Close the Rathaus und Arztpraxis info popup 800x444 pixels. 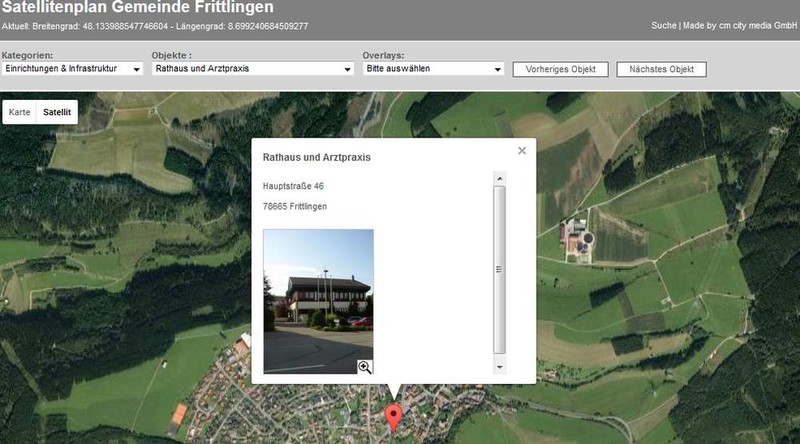(521, 151)
